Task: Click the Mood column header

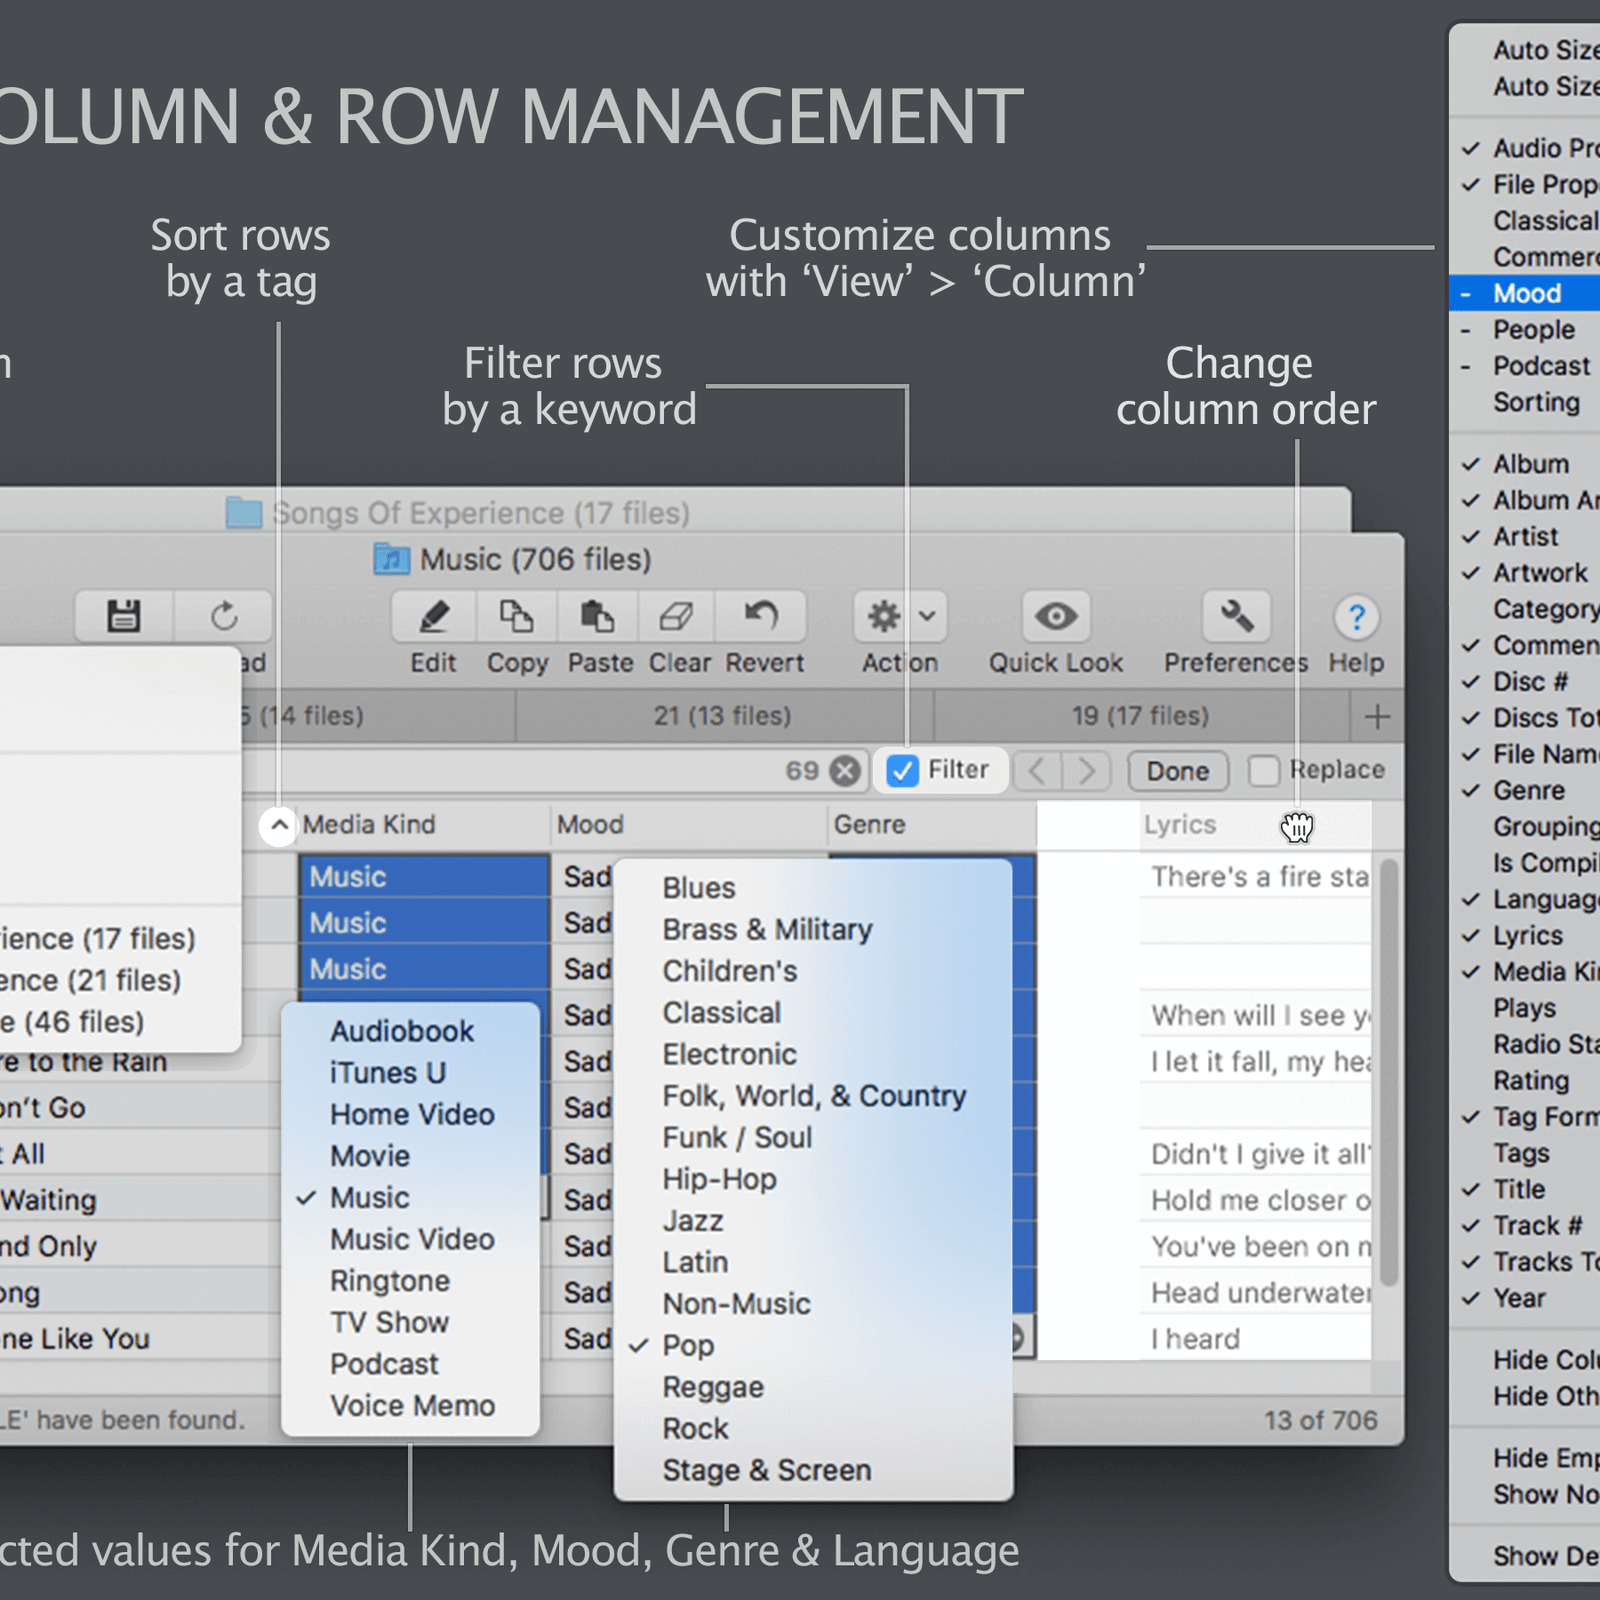Action: coord(689,825)
